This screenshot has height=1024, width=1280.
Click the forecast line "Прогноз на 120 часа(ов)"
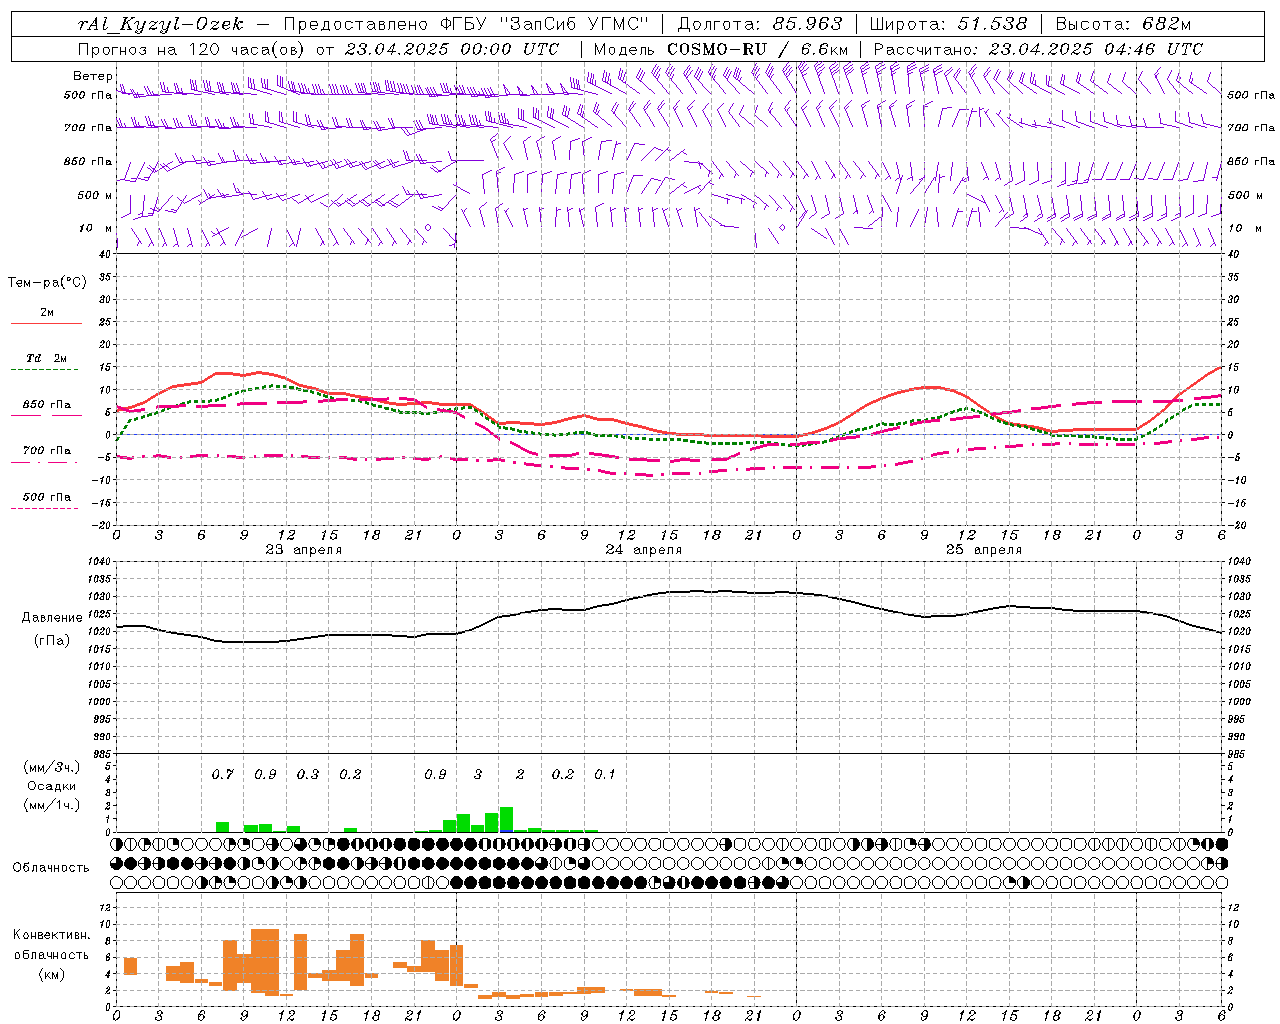pos(193,49)
